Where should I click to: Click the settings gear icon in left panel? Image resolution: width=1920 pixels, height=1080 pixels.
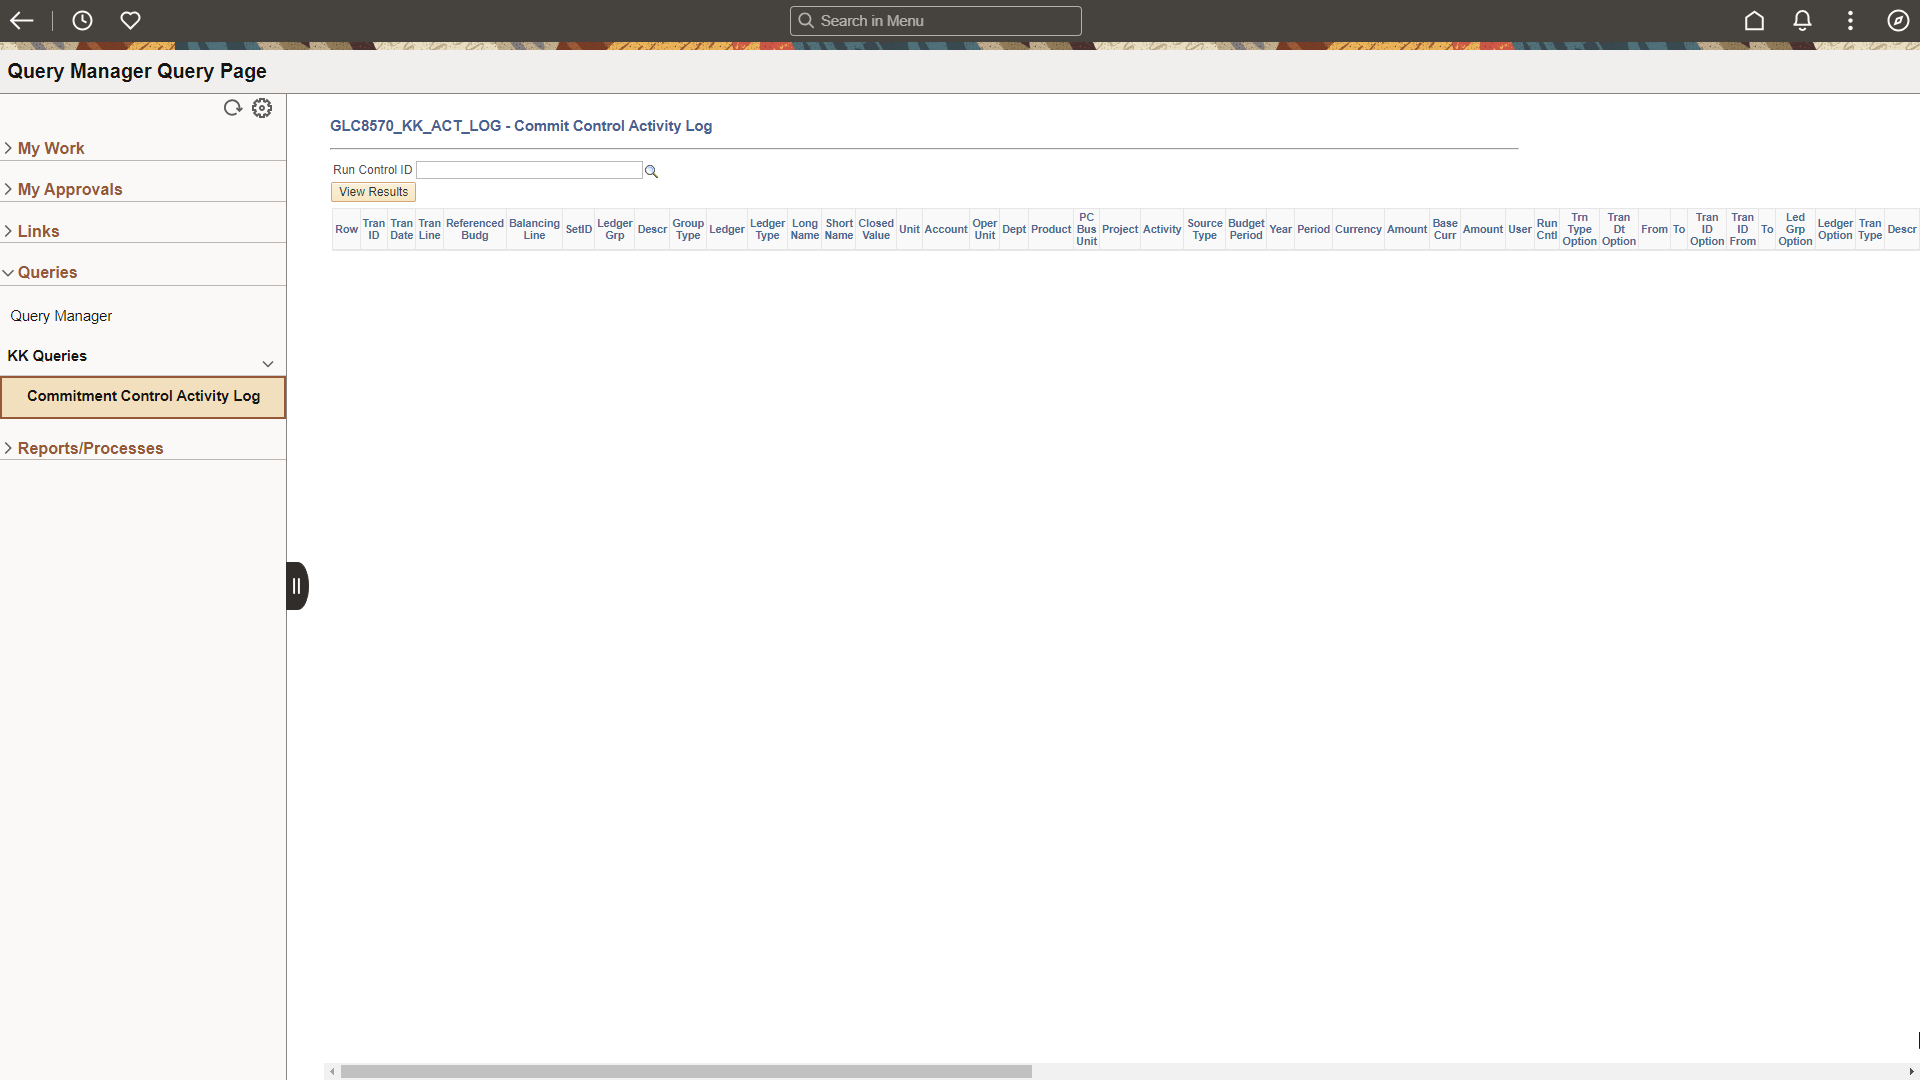click(262, 108)
